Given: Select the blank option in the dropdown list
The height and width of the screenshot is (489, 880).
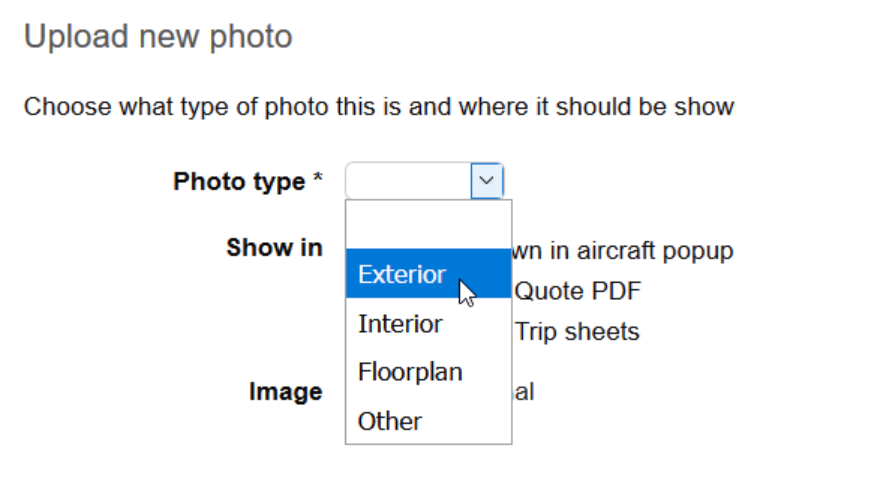Looking at the screenshot, I should 429,225.
